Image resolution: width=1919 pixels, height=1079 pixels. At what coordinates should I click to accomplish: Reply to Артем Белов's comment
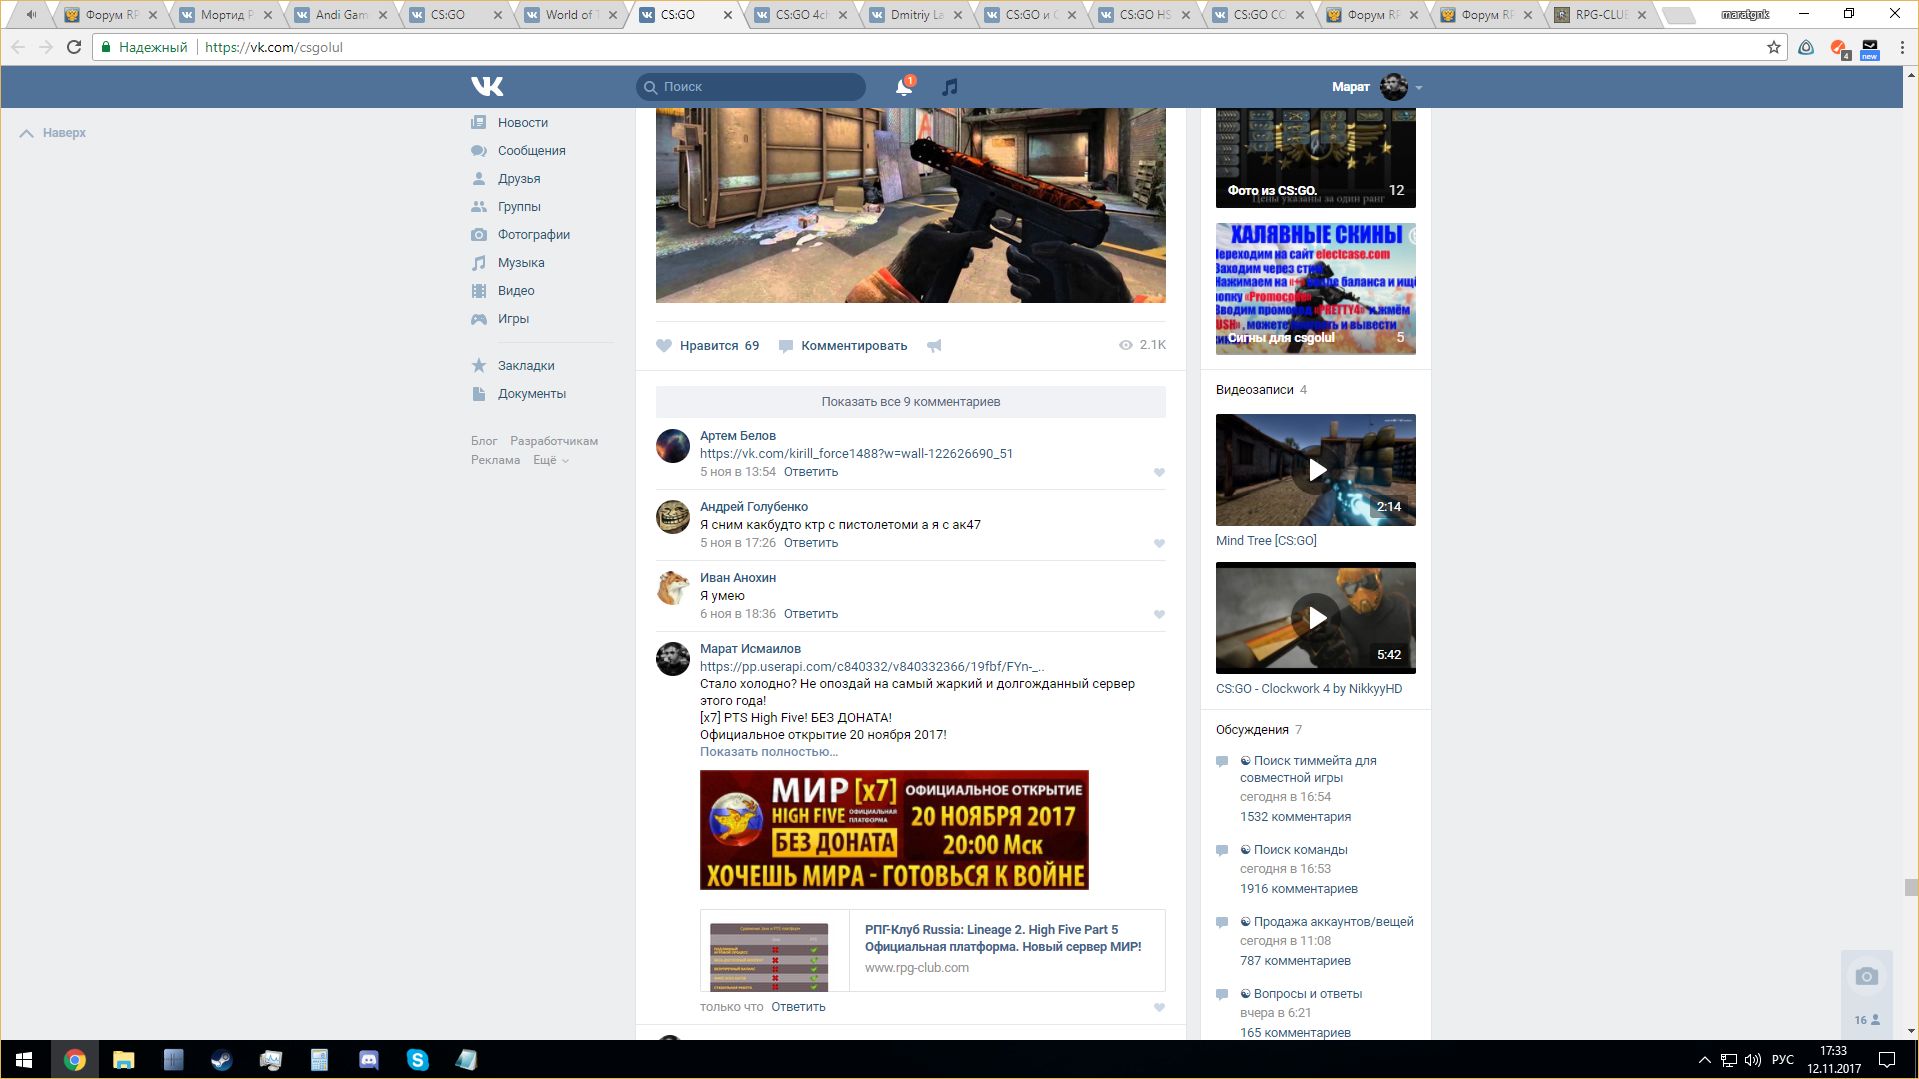coord(811,472)
